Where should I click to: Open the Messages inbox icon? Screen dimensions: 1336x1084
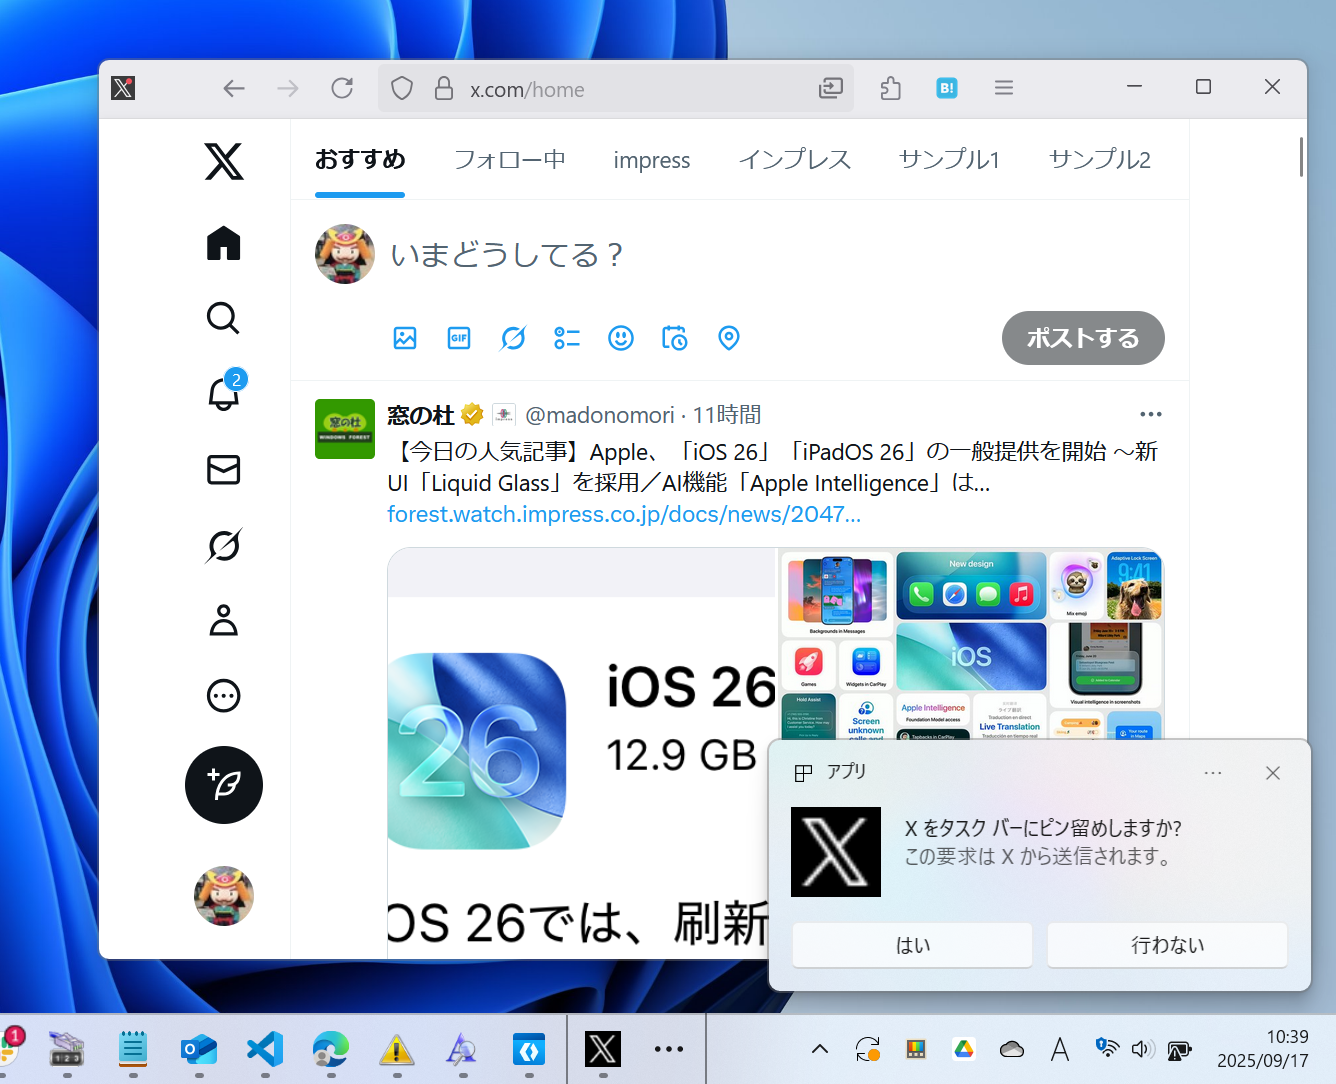click(x=223, y=470)
